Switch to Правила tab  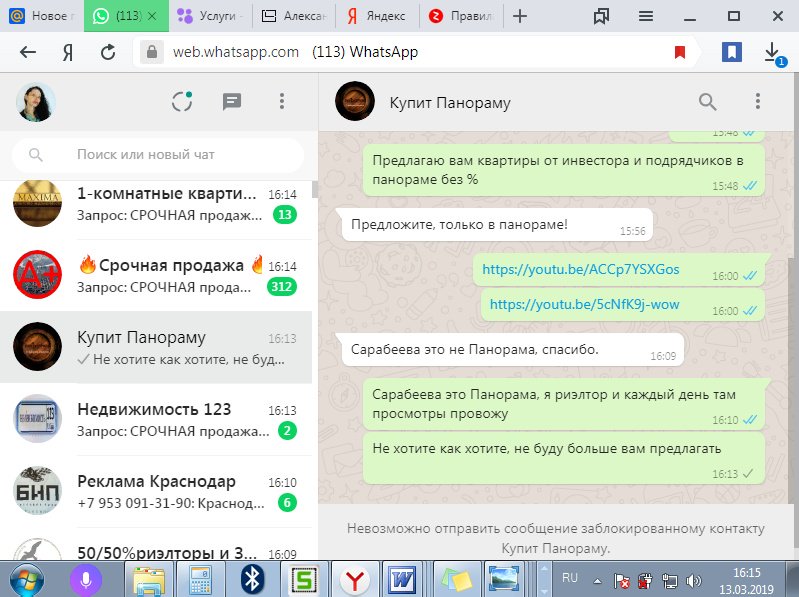[462, 16]
